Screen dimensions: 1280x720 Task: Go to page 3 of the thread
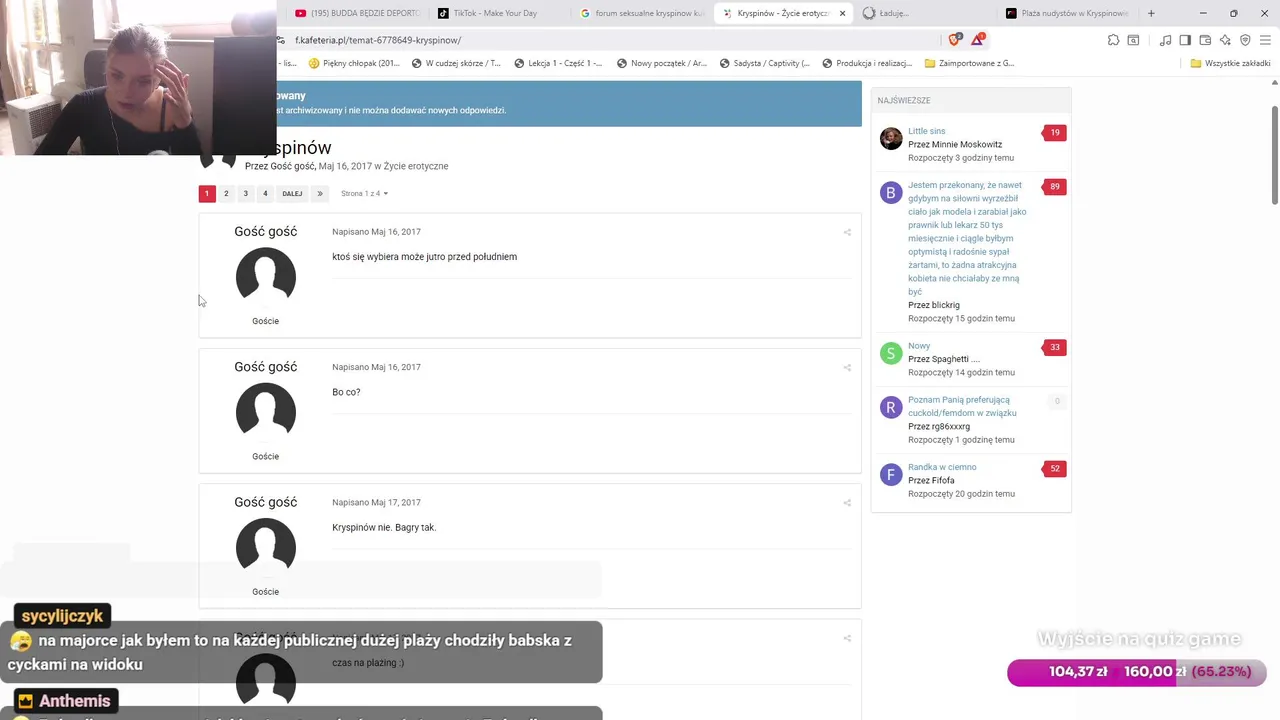click(x=246, y=193)
